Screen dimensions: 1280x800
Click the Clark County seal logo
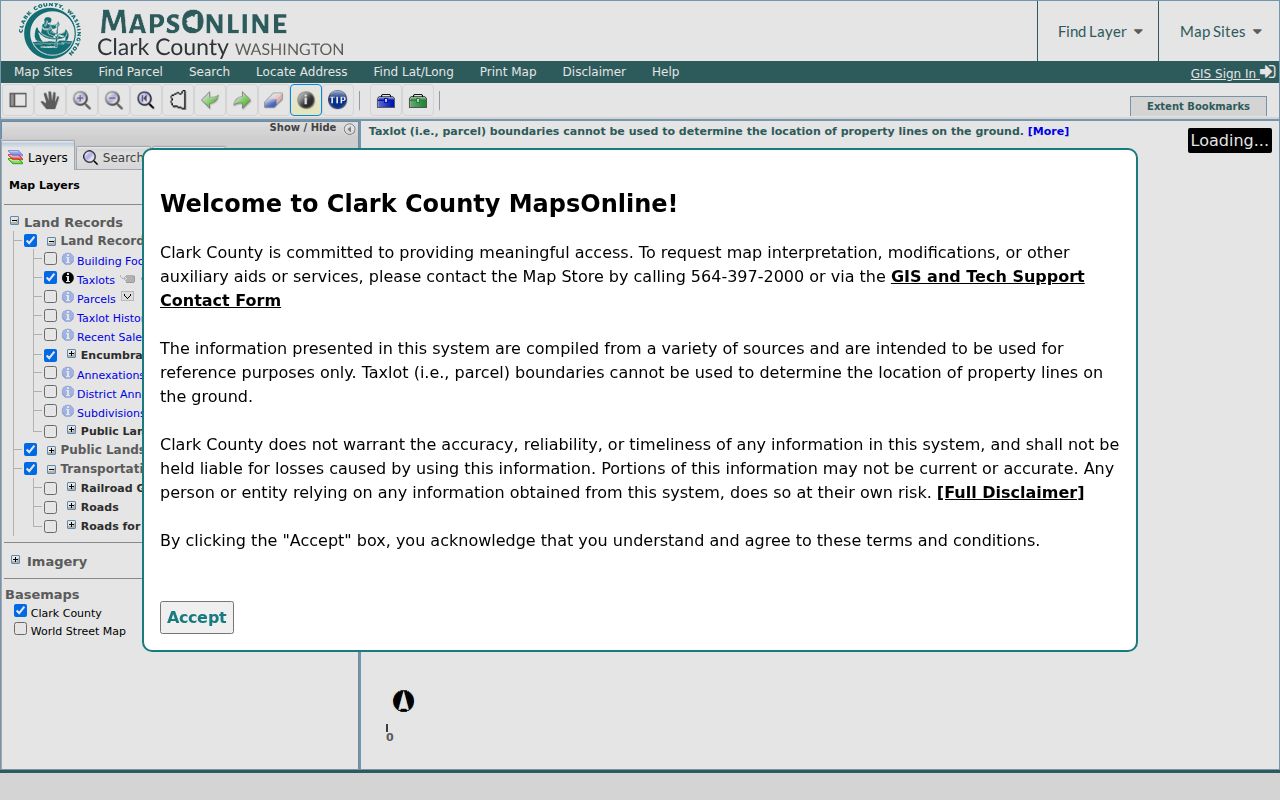point(50,31)
